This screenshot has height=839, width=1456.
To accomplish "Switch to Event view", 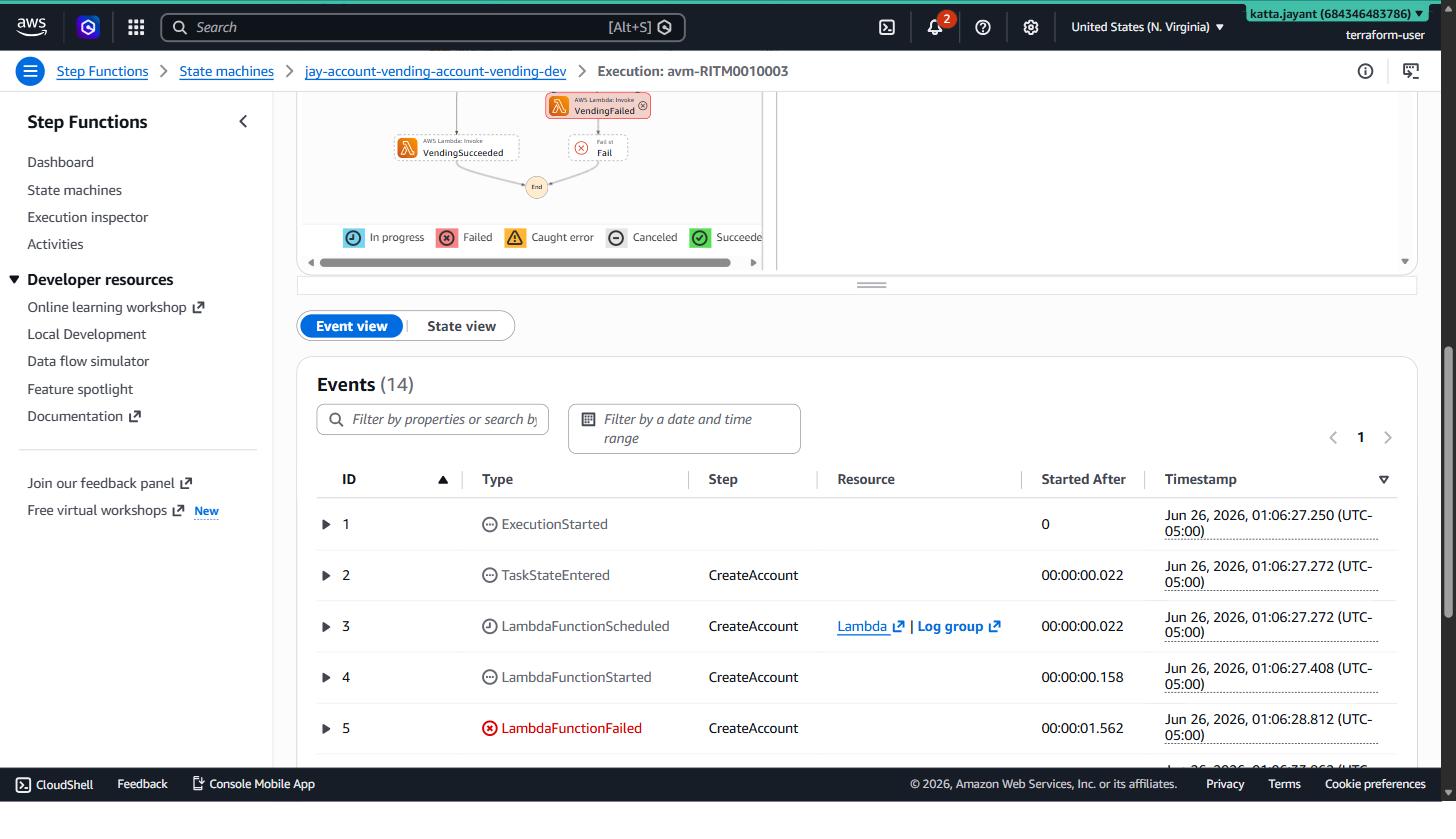I will pyautogui.click(x=351, y=326).
